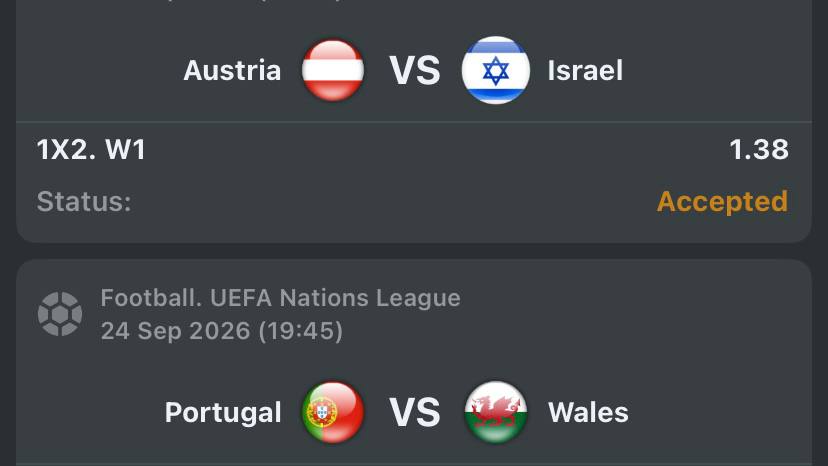
Task: Click the 1X2. W1 bet type label
Action: [x=91, y=150]
